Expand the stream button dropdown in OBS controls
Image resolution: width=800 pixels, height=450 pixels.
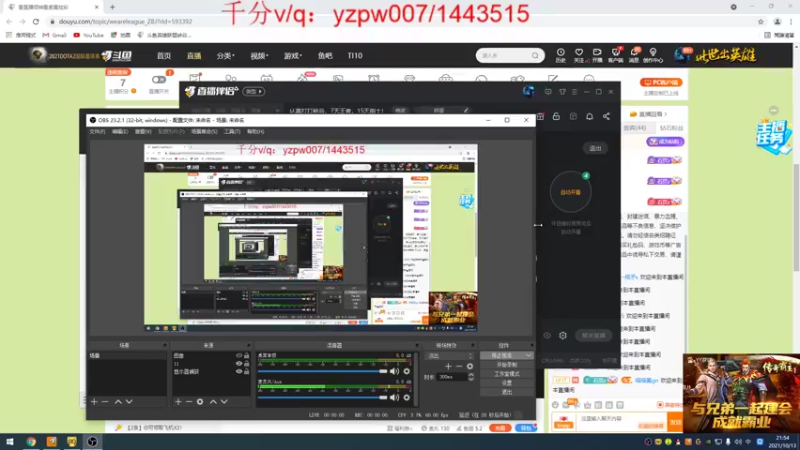pos(528,355)
